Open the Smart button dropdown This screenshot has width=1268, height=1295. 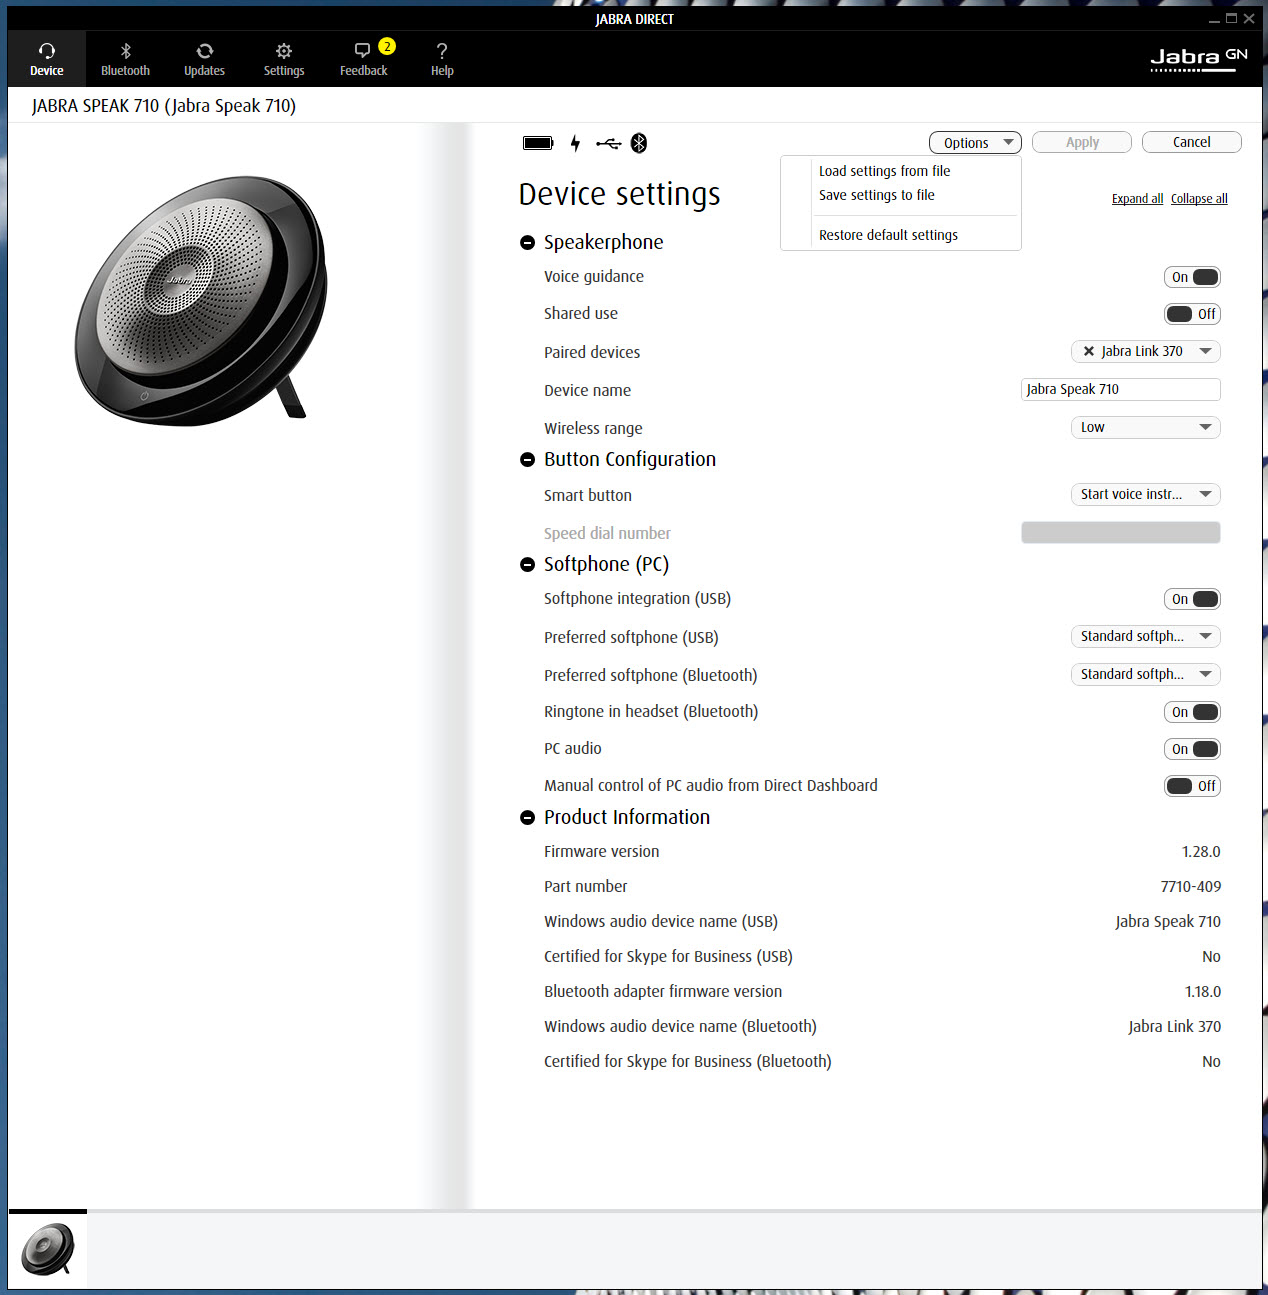[x=1146, y=494]
